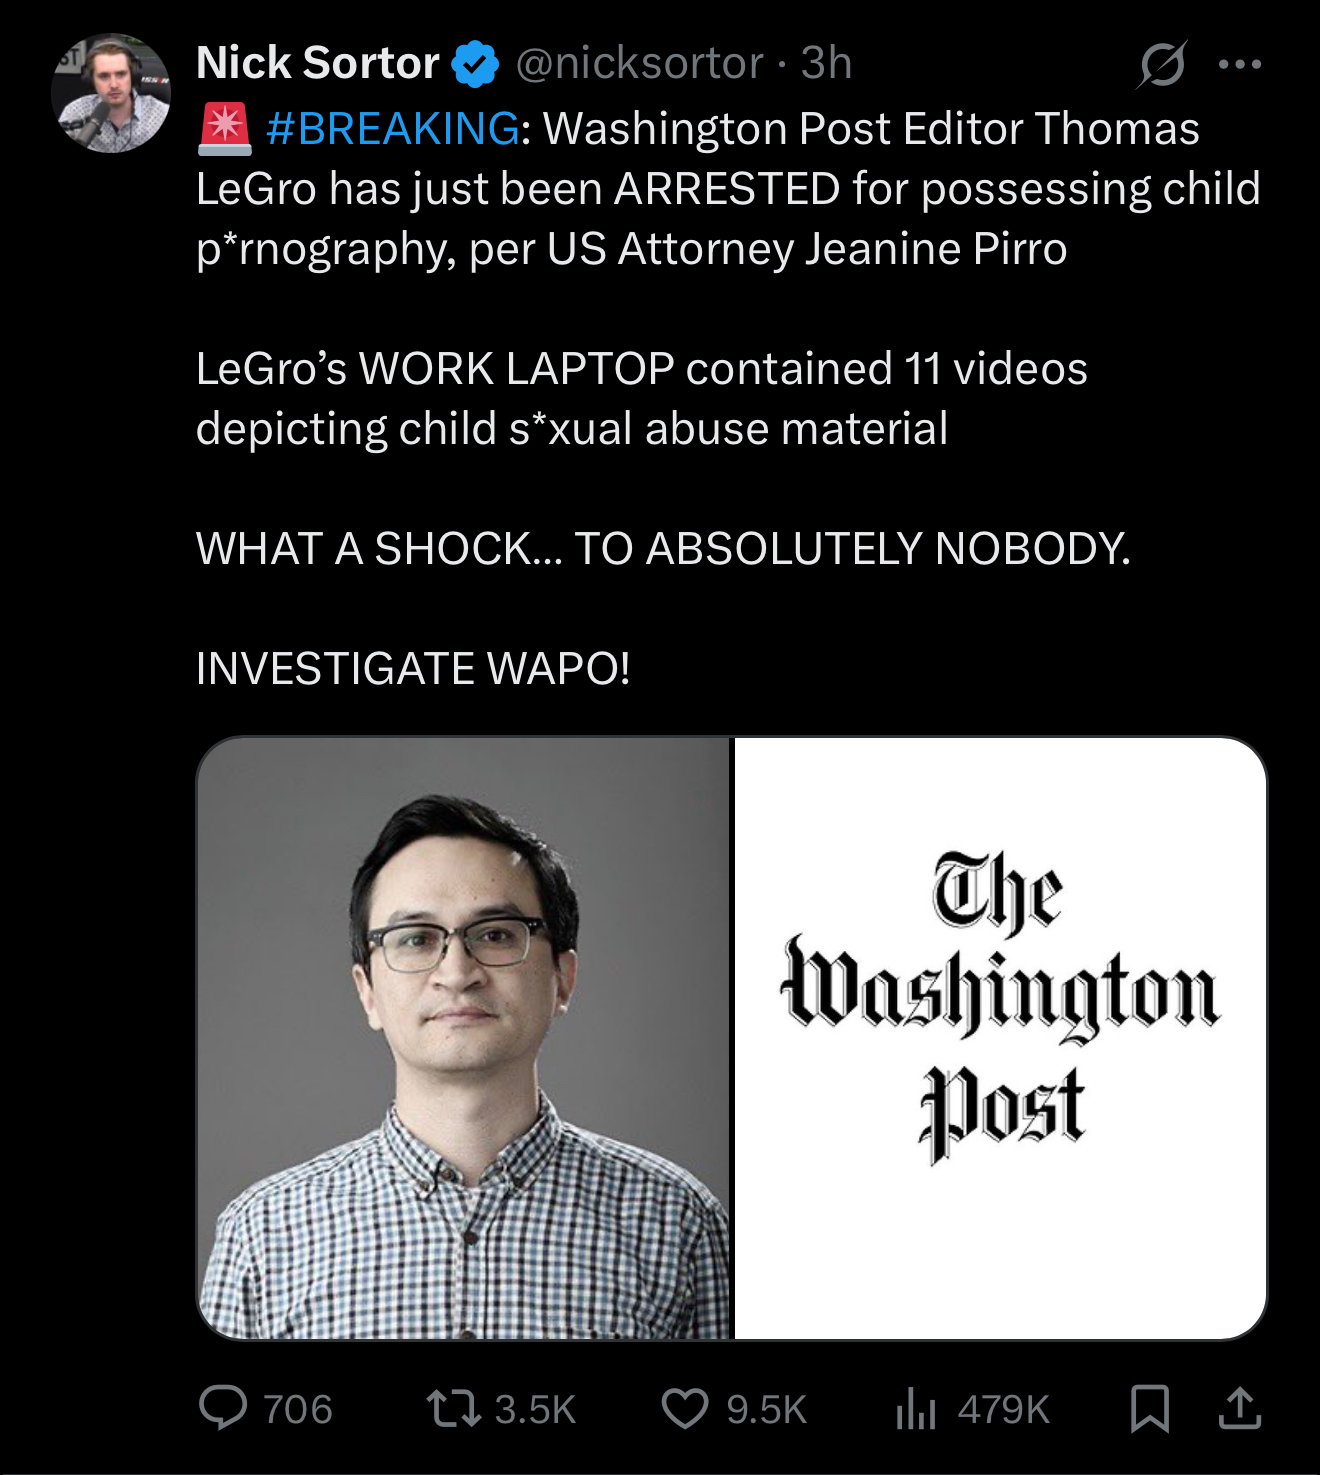Click the 3.5K reposts count
Screen dimensions: 1320x1475
coord(535,1409)
